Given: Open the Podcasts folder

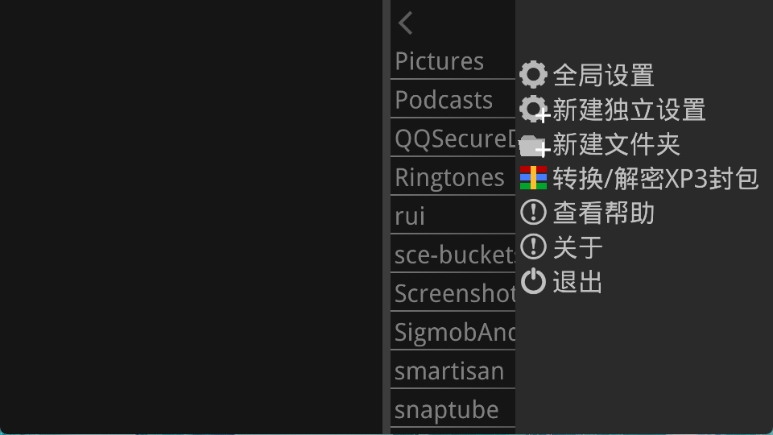Looking at the screenshot, I should tap(444, 100).
